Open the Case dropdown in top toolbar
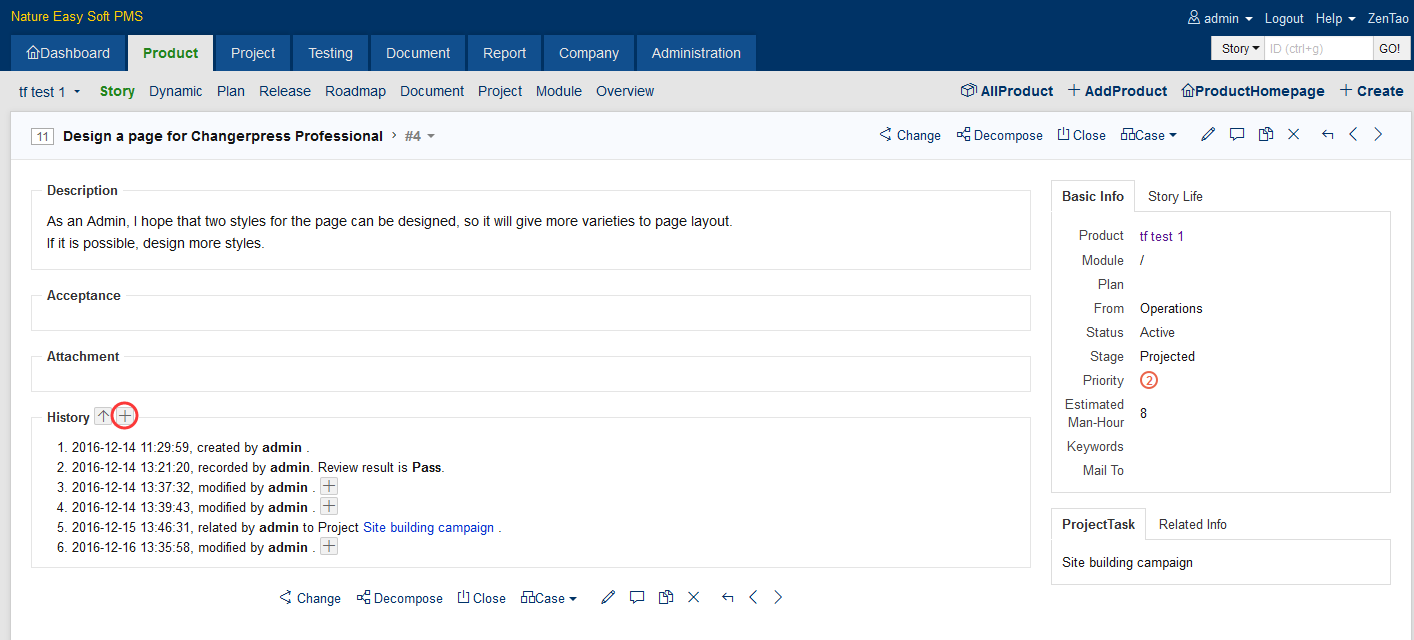Viewport: 1414px width, 640px height. 1149,135
